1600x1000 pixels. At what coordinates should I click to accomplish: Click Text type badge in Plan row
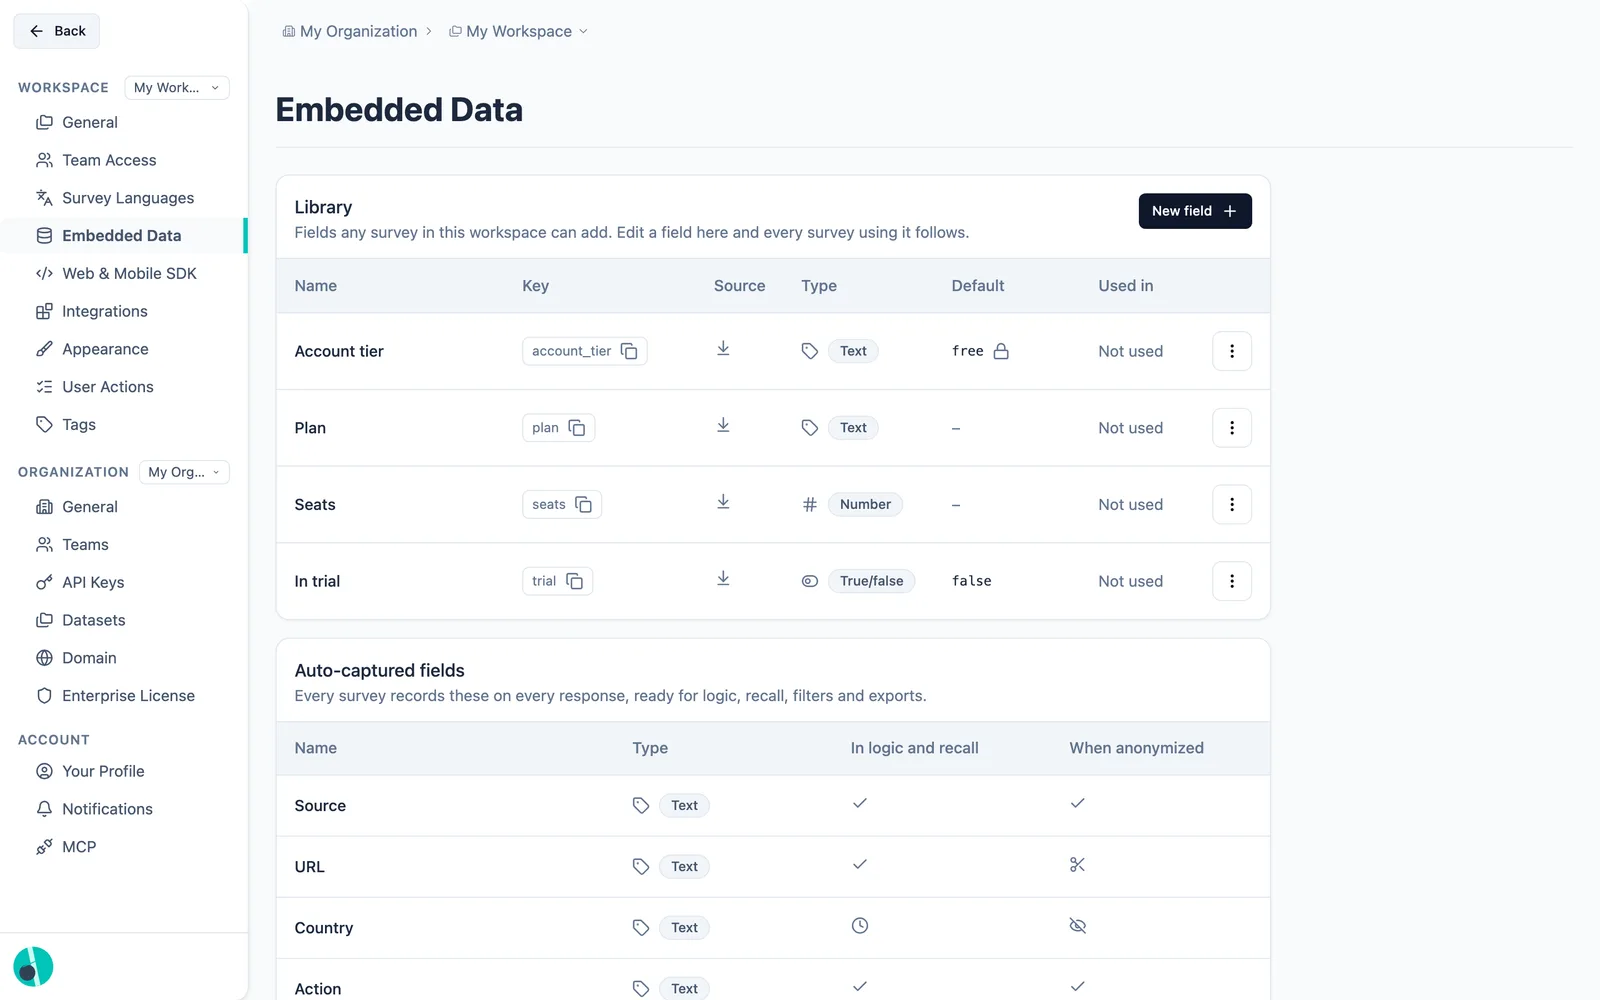click(x=853, y=428)
